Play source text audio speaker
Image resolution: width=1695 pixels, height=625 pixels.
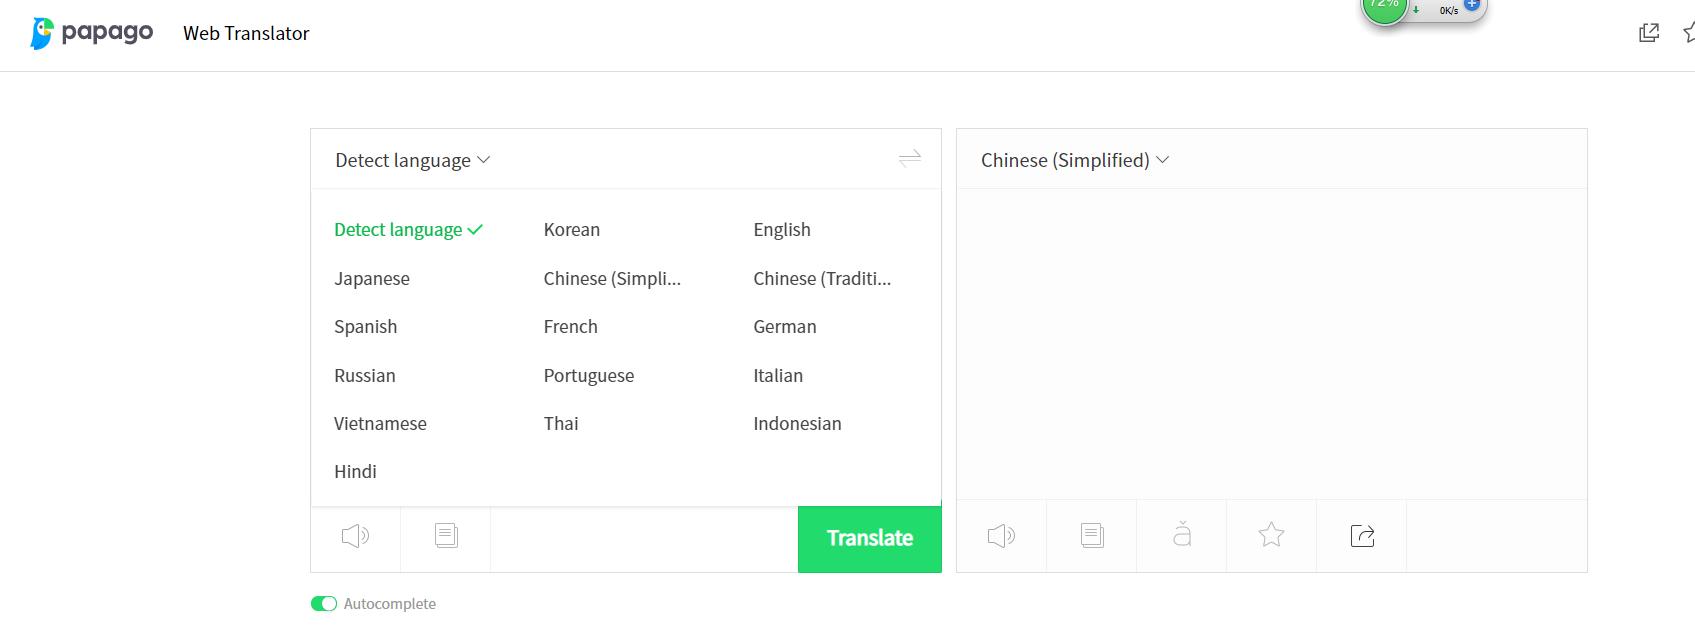(355, 536)
